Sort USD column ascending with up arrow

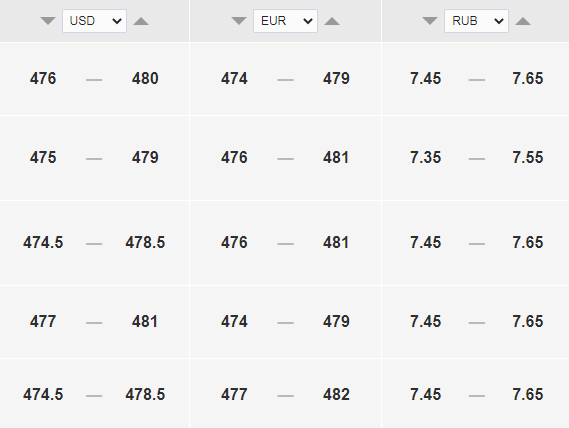point(141,21)
